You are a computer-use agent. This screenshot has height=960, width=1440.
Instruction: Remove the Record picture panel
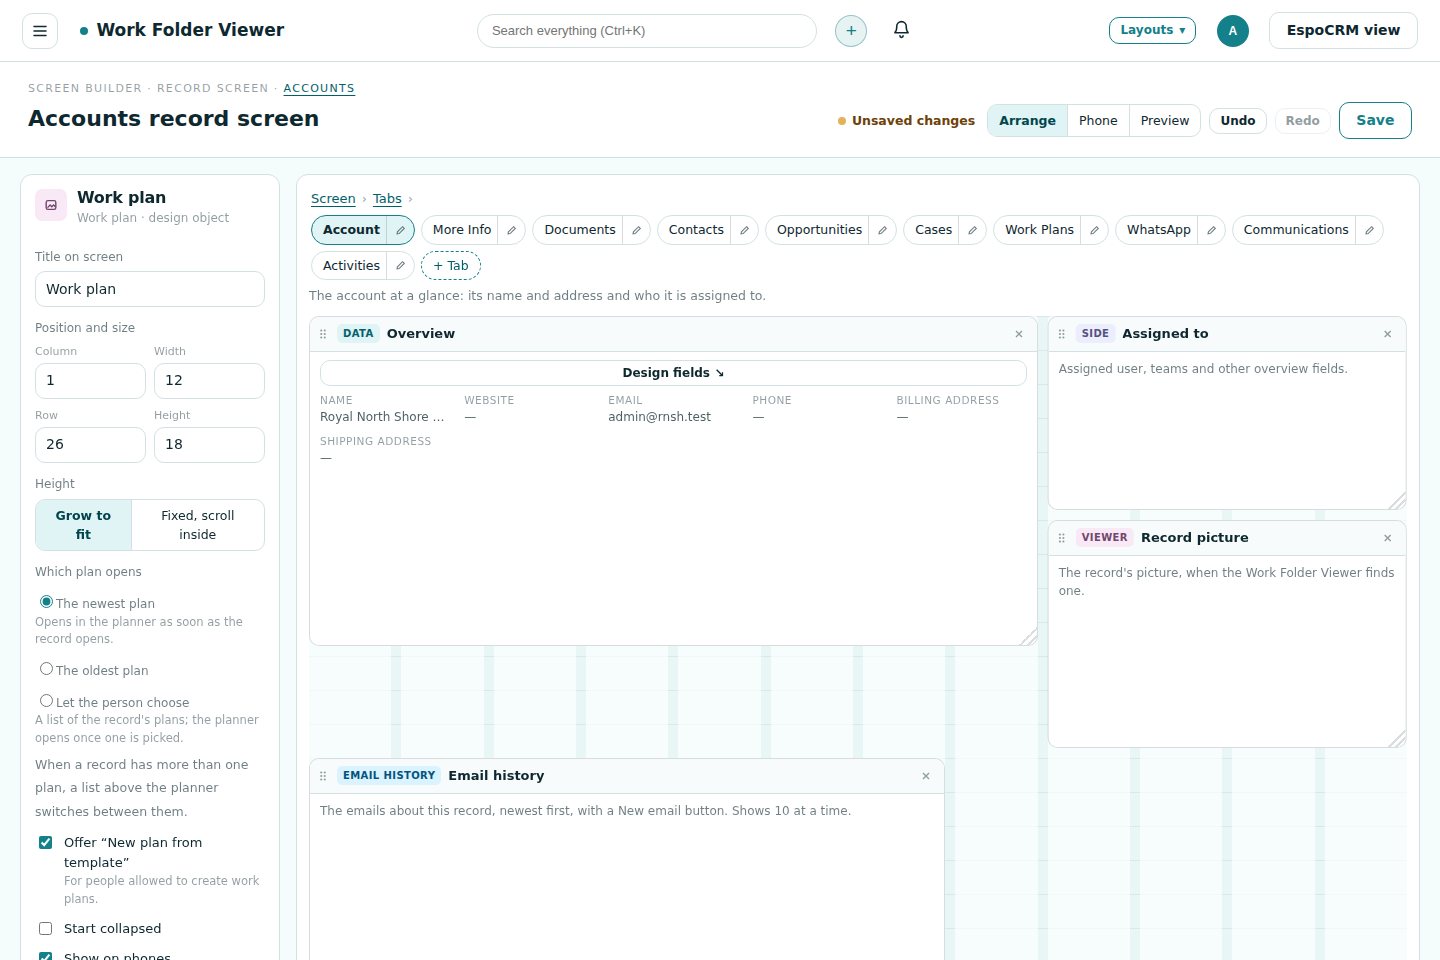[1388, 538]
